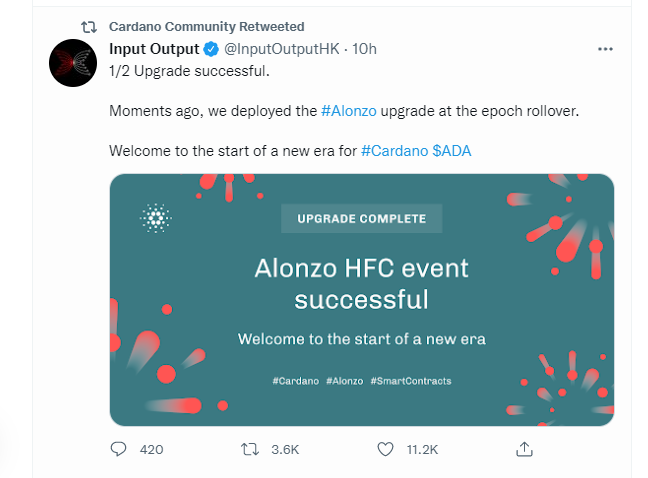
Task: Click the tweet text 'Upgrade successful'
Action: [x=202, y=71]
